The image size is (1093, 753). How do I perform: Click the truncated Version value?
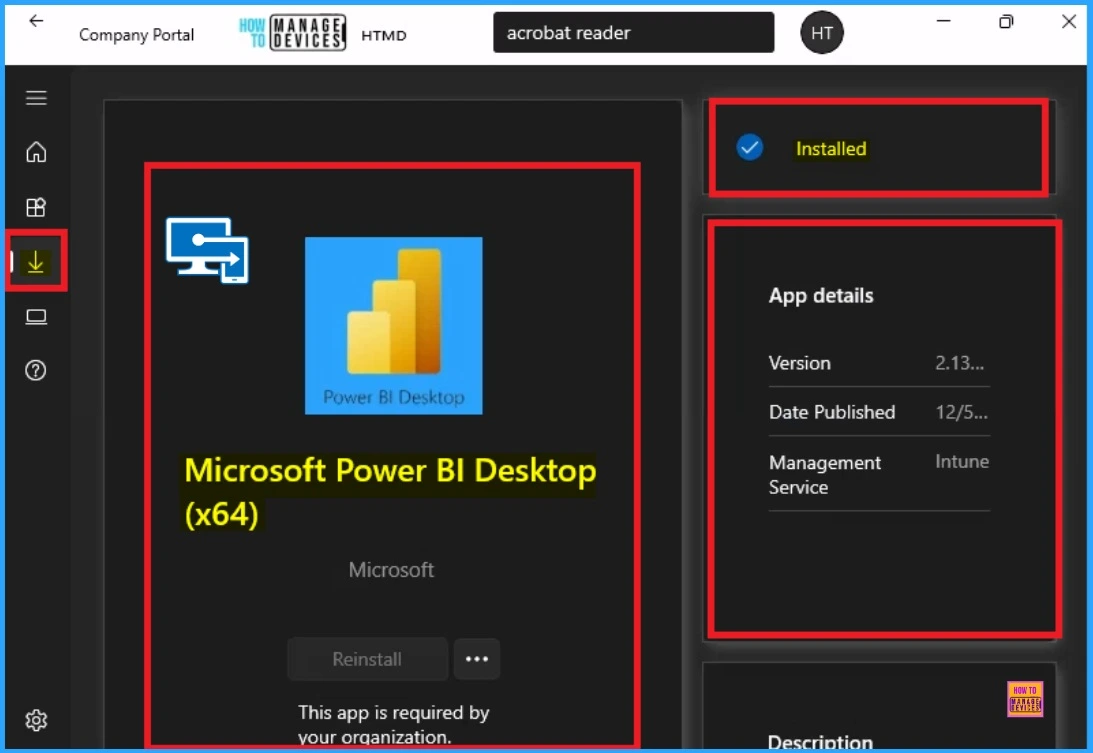pos(960,363)
